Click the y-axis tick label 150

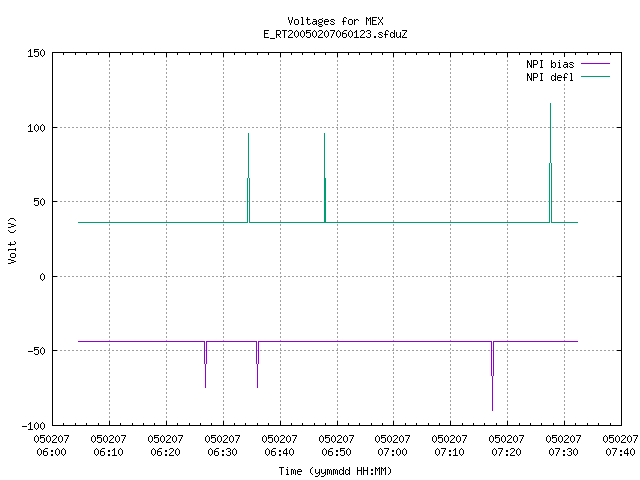pyautogui.click(x=36, y=53)
